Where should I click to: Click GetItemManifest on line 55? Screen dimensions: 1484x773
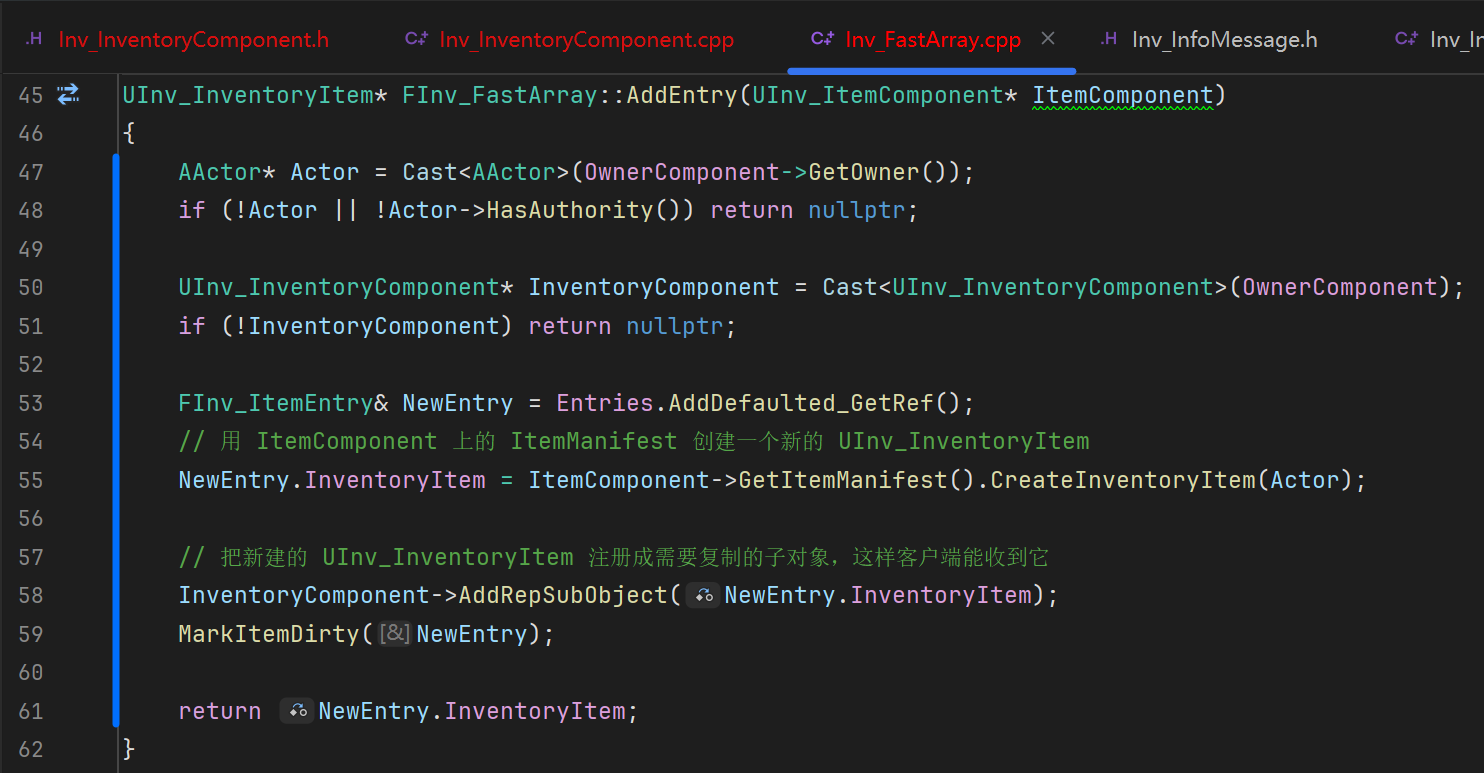coord(843,480)
